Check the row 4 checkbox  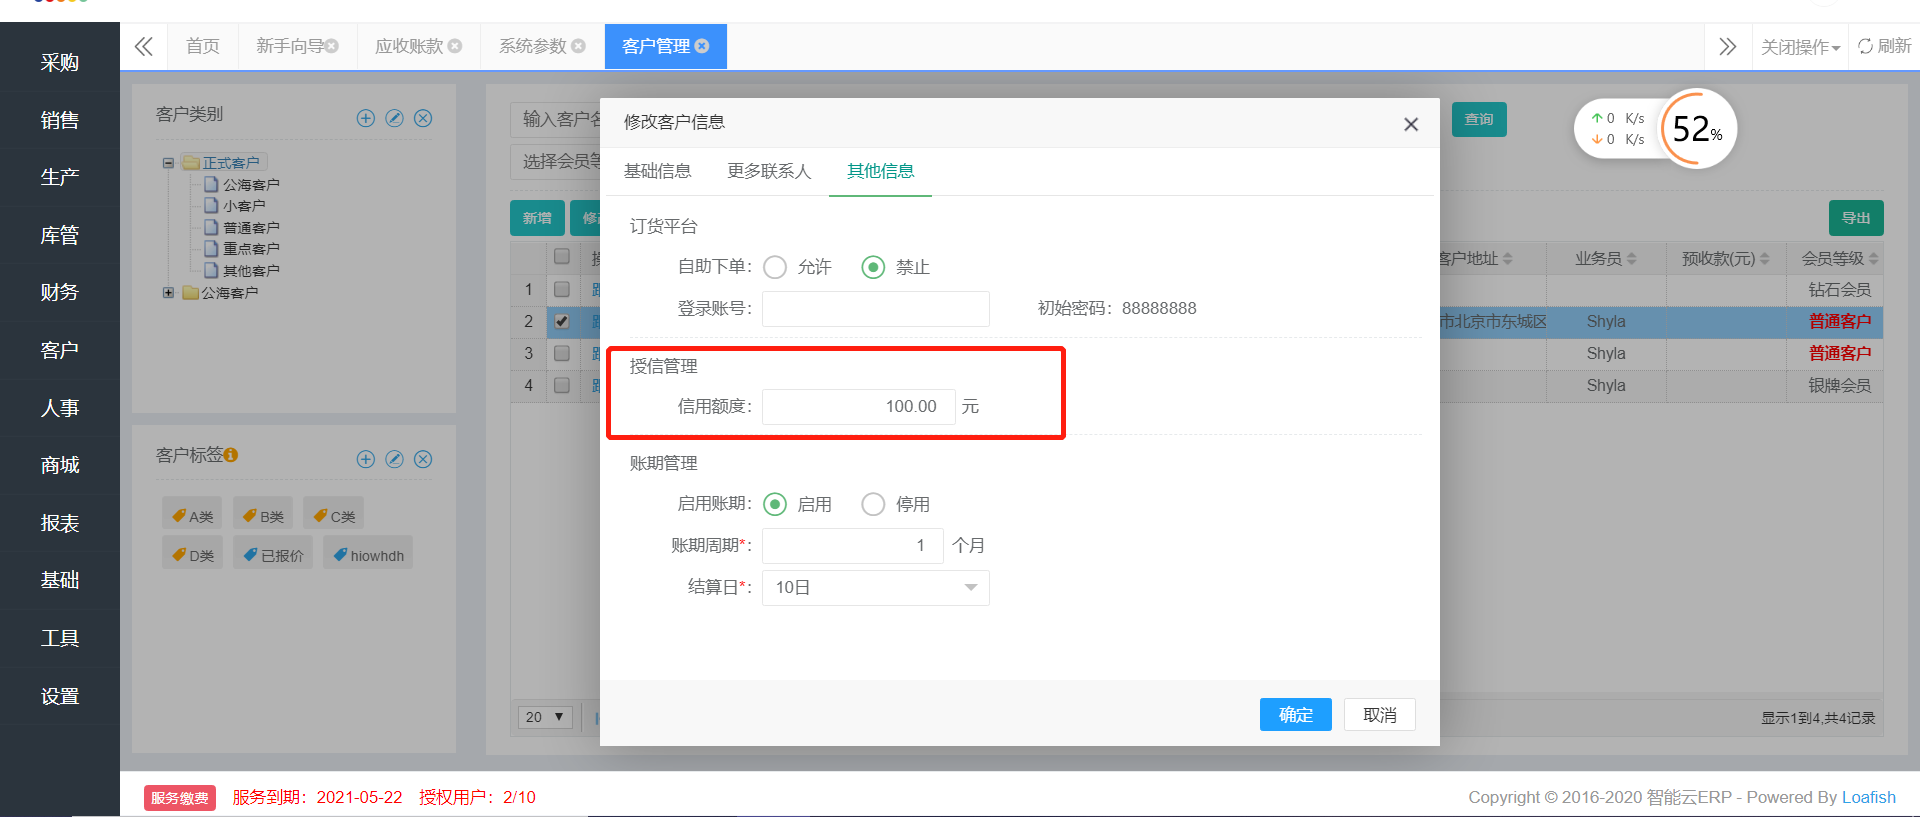[x=562, y=385]
